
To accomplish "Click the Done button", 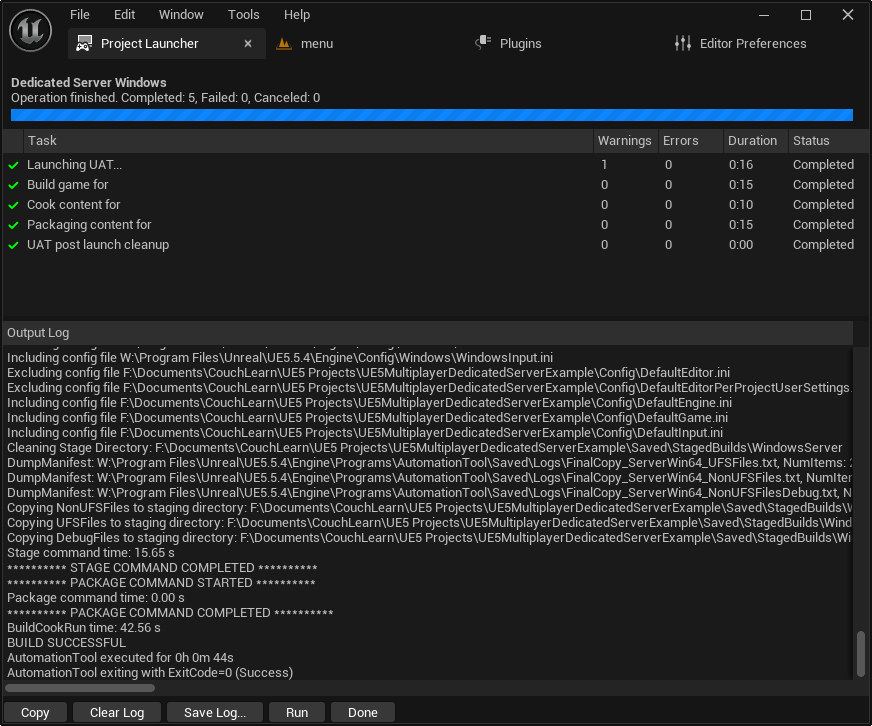I will coord(363,713).
